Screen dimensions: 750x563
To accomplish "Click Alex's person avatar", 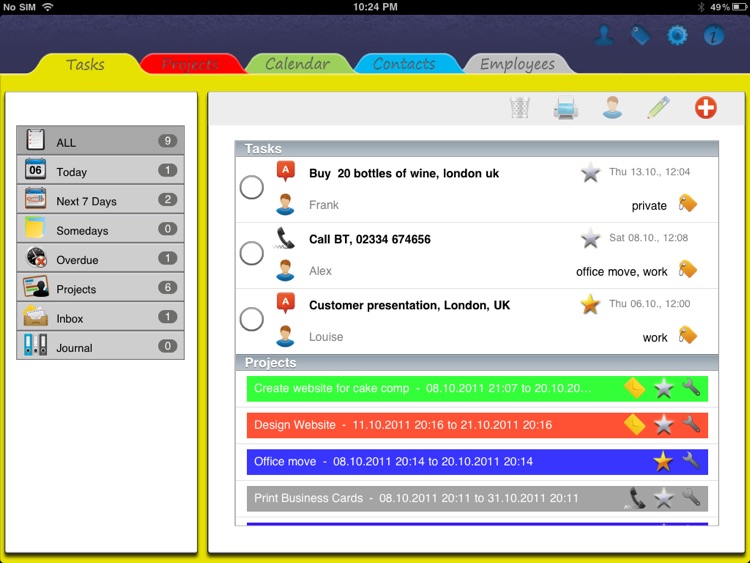I will point(285,271).
